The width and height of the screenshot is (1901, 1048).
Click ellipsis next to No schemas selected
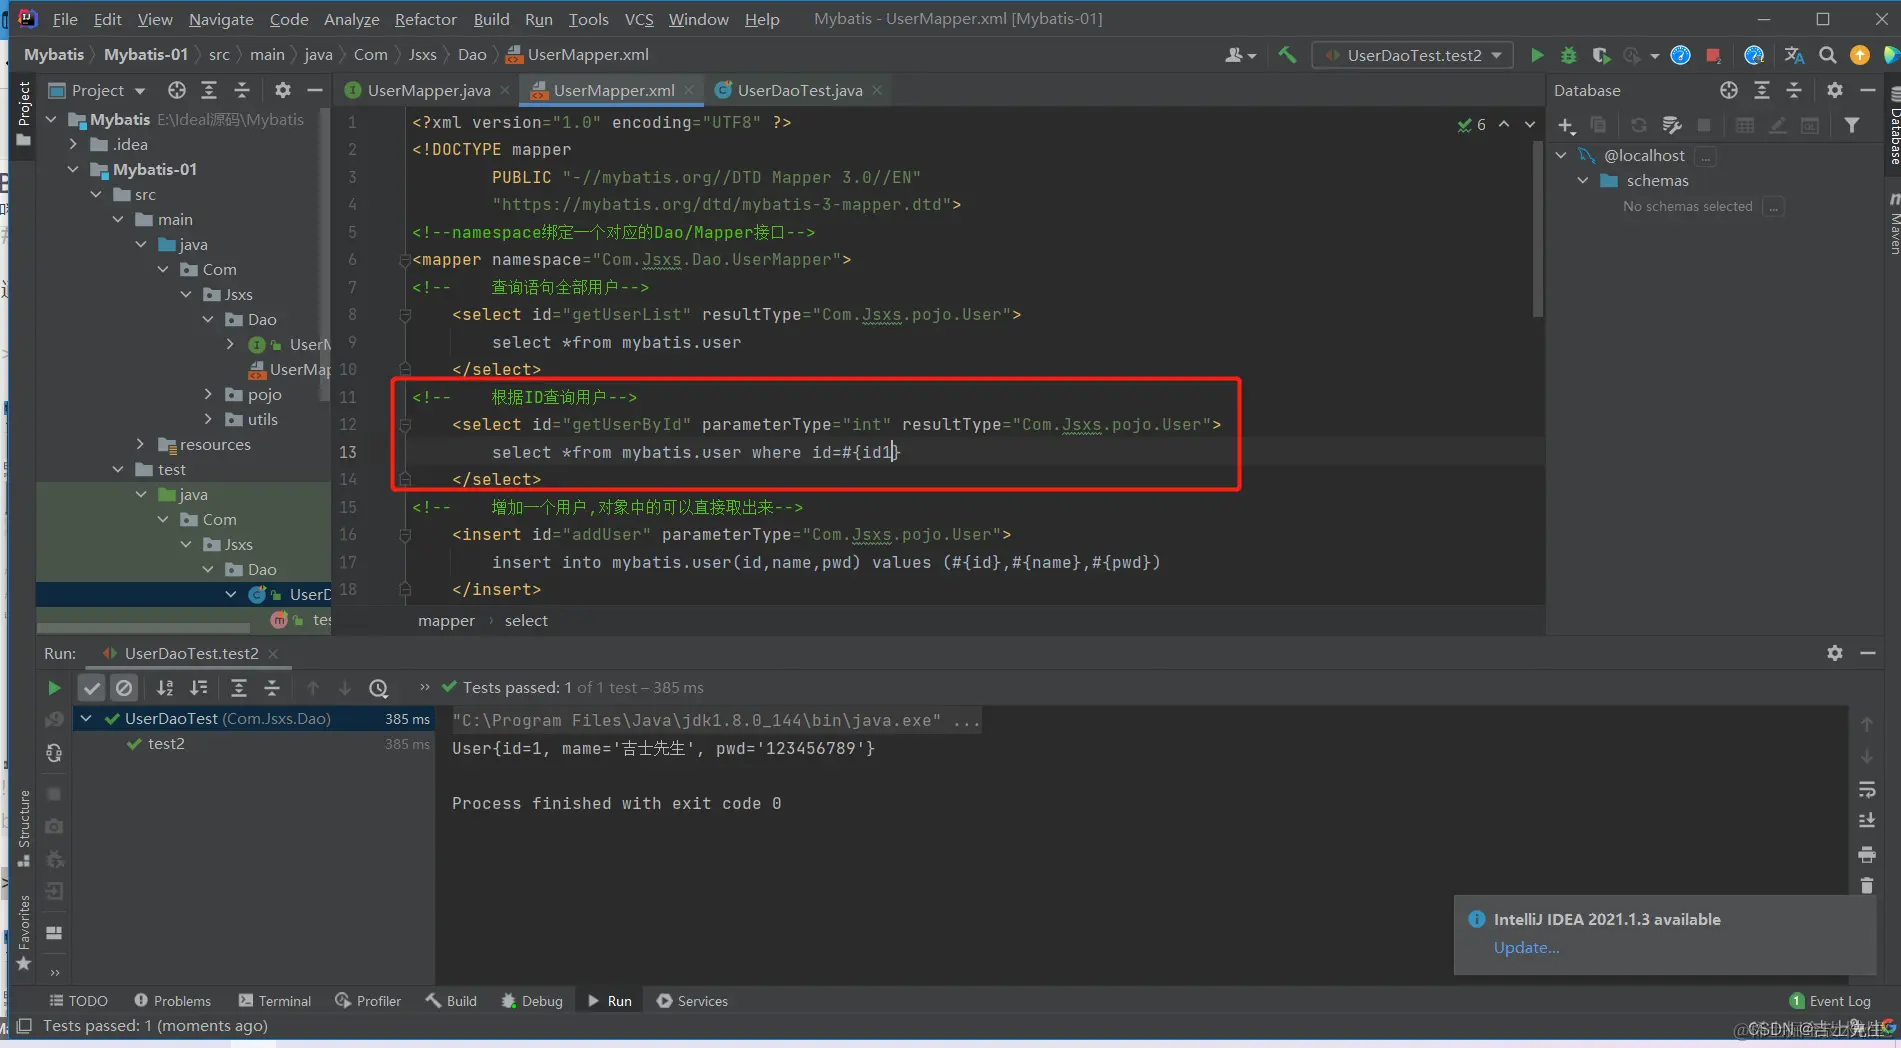click(1774, 207)
